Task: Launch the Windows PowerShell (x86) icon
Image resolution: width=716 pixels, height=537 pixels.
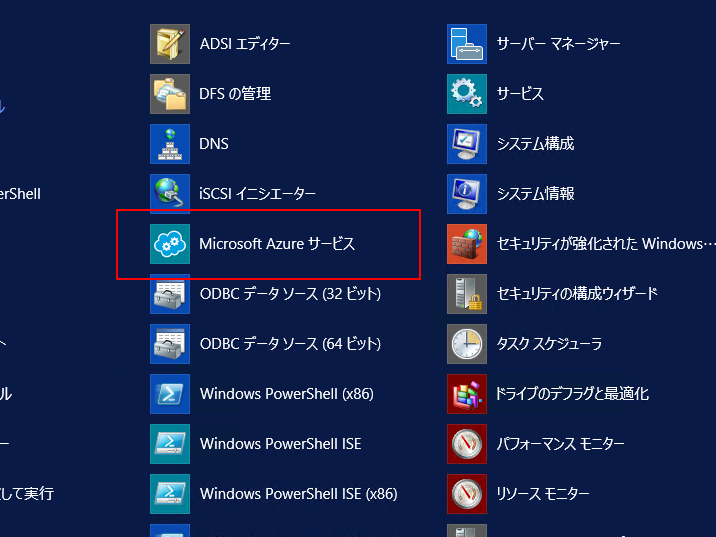Action: click(x=170, y=394)
